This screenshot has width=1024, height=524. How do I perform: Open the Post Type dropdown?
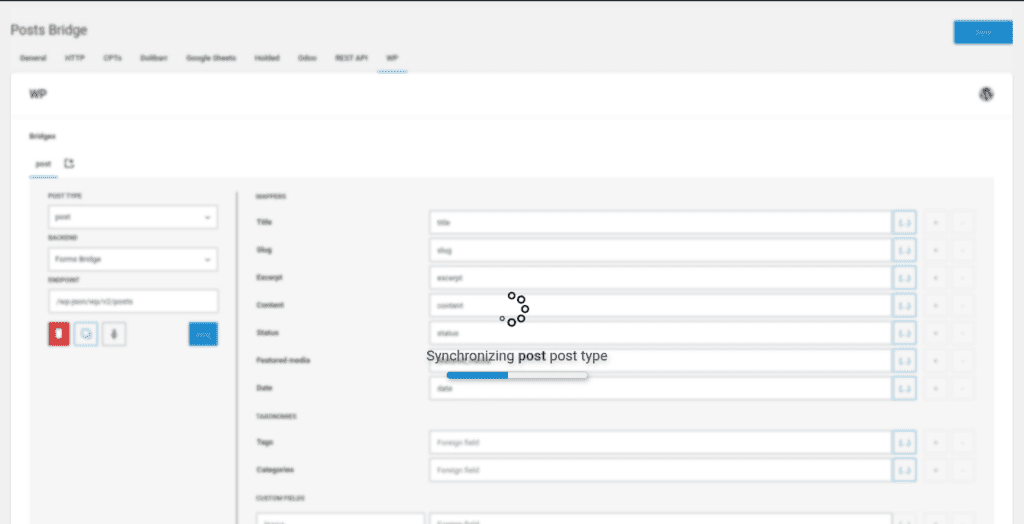click(x=133, y=217)
